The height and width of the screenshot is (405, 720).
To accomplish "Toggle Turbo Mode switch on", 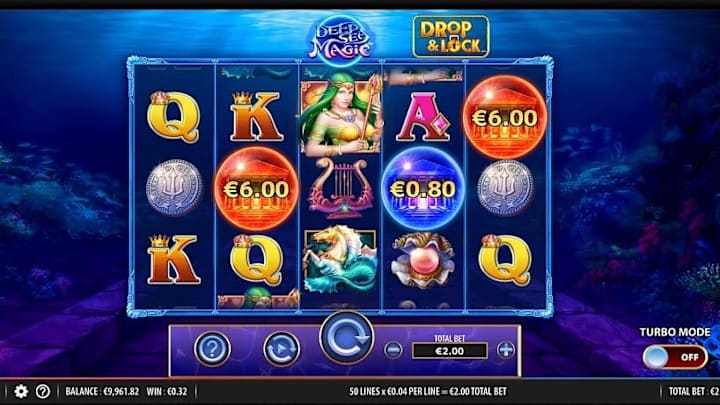I will coord(675,357).
